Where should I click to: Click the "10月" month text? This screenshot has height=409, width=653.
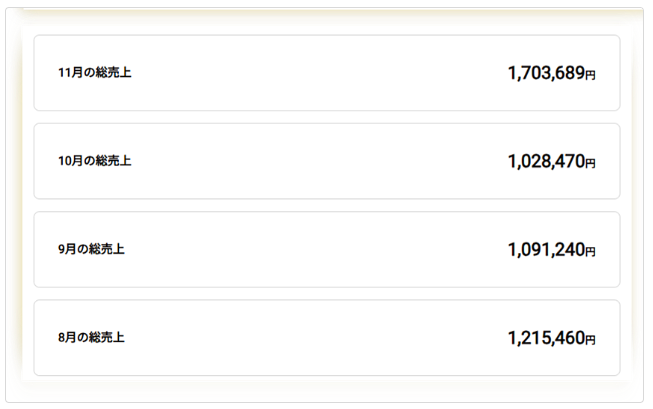70,161
